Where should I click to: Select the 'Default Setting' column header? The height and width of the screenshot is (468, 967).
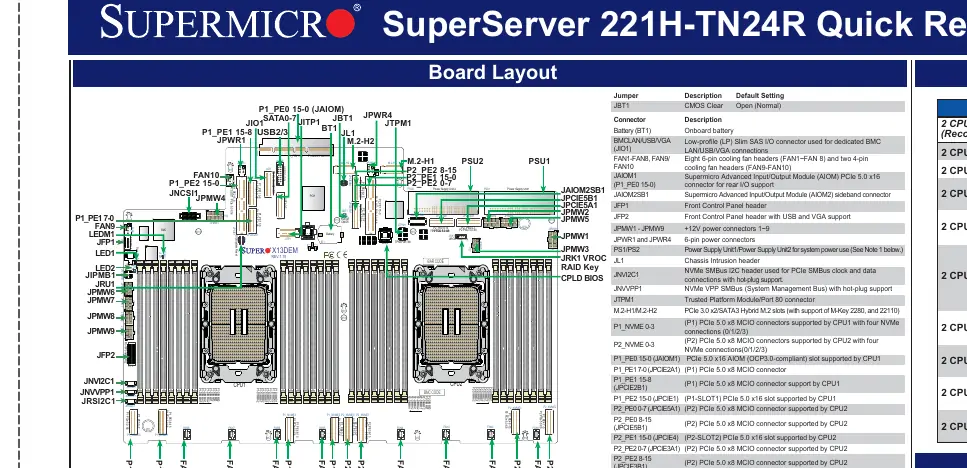tap(760, 96)
